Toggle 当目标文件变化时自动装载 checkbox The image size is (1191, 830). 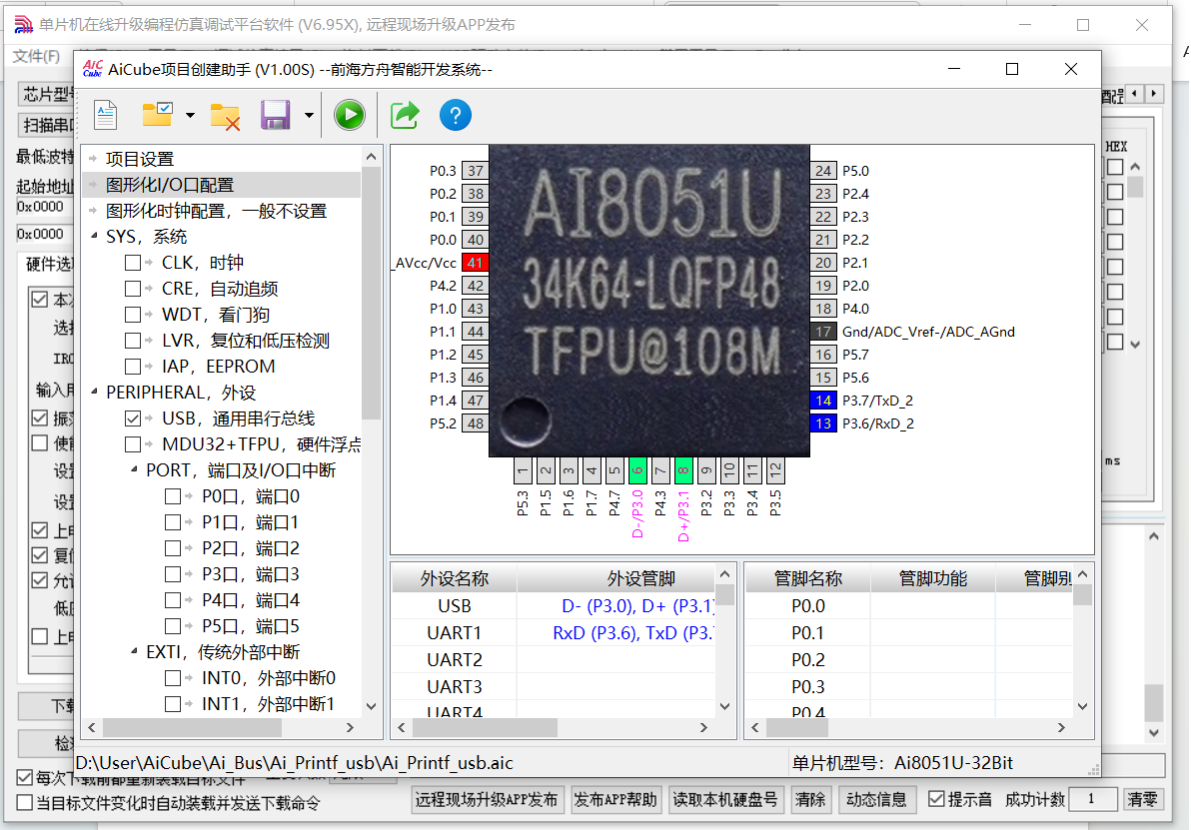tap(24, 803)
